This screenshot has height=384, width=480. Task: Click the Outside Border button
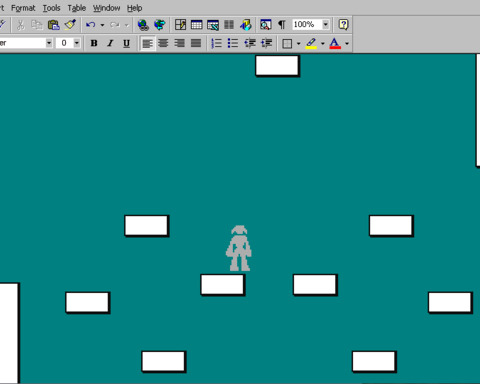(x=287, y=43)
